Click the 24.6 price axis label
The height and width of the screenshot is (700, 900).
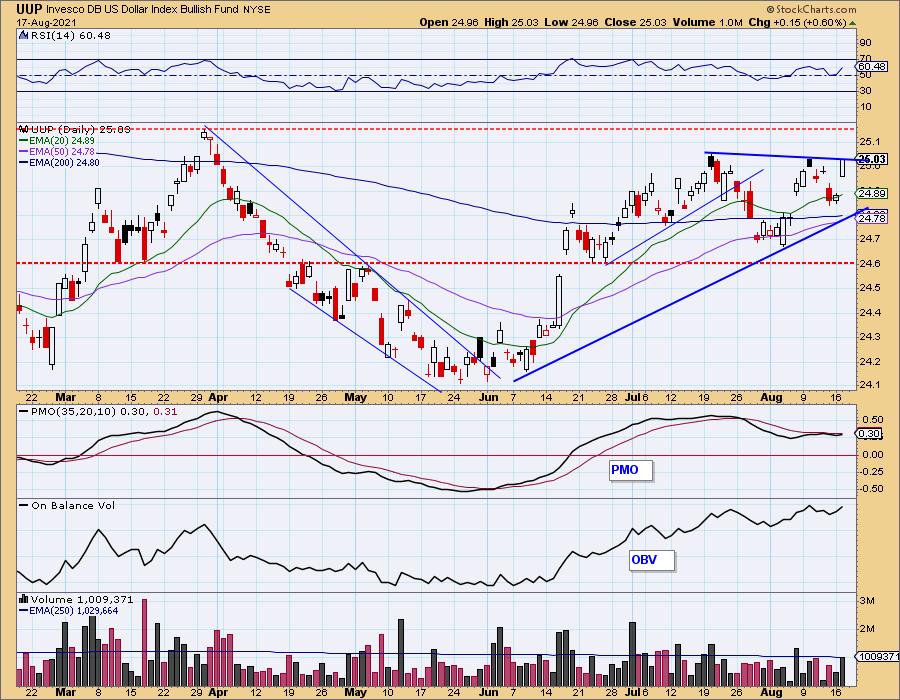(870, 264)
